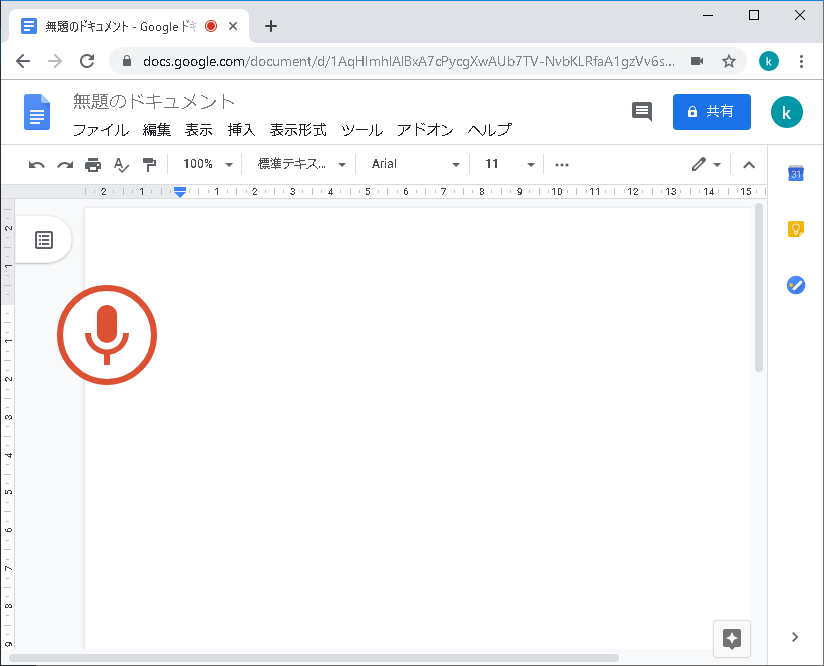Click the redo arrow icon
The height and width of the screenshot is (666, 824).
65,164
